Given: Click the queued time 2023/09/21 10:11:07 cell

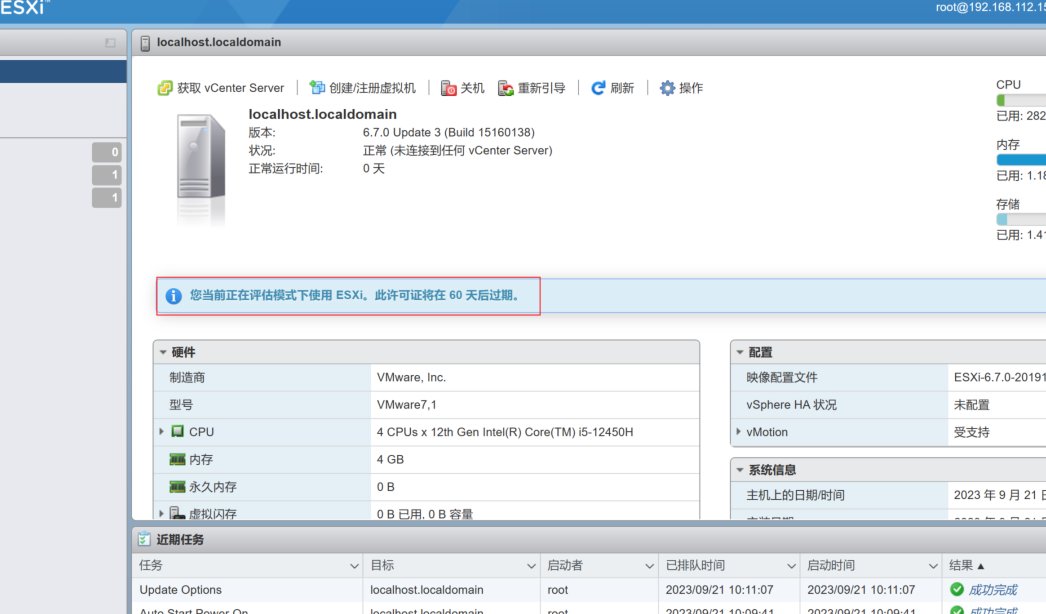Looking at the screenshot, I should pyautogui.click(x=720, y=590).
